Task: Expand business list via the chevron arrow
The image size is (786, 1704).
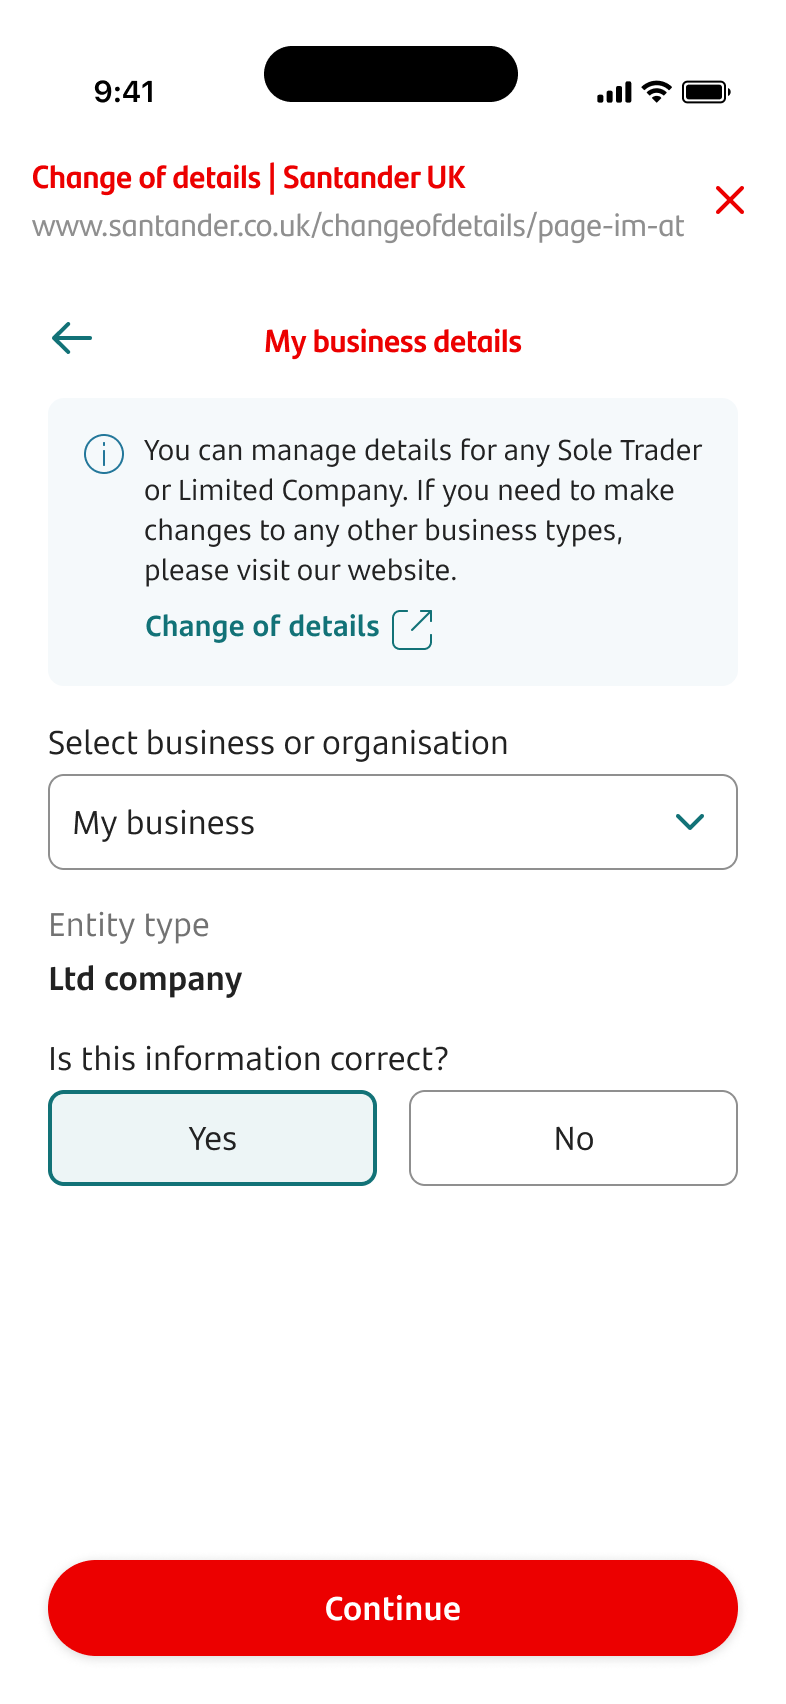Action: click(x=690, y=822)
